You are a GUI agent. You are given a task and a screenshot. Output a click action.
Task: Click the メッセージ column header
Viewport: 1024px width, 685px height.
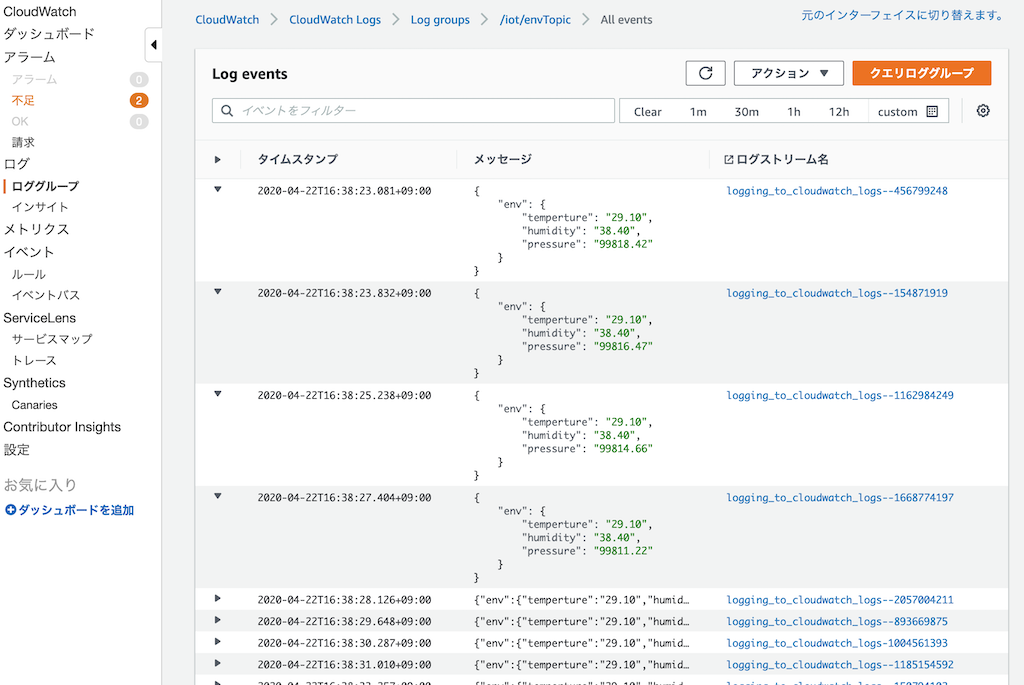tap(502, 159)
